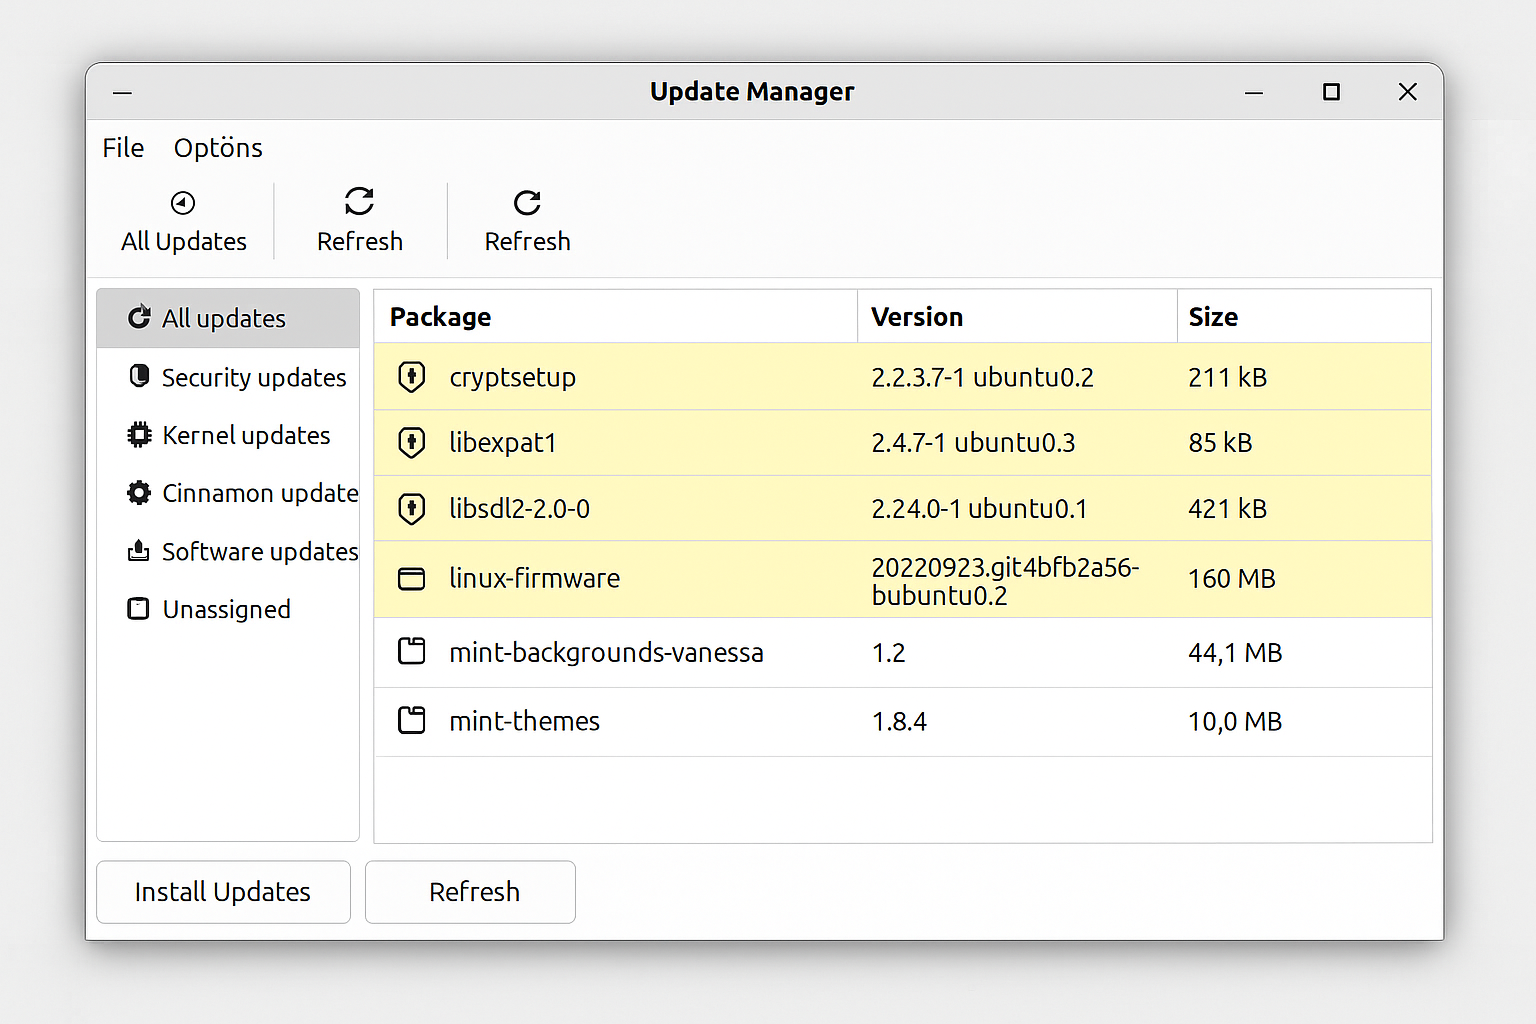Select the Unassigned category
The image size is (1536, 1024).
(x=226, y=609)
